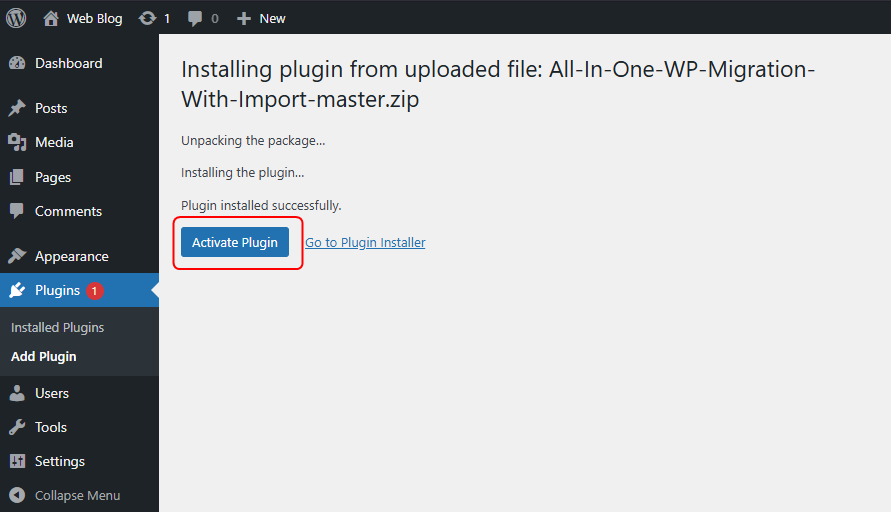Open the Comments menu item

[x=68, y=211]
